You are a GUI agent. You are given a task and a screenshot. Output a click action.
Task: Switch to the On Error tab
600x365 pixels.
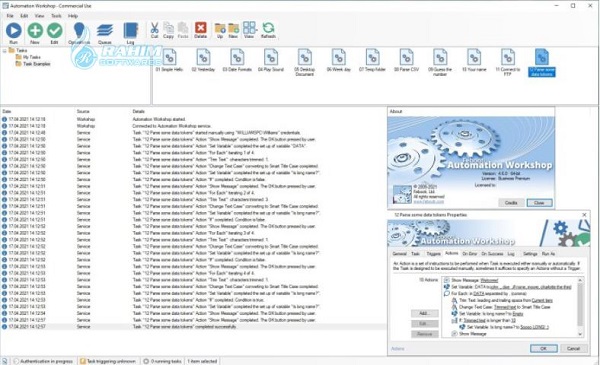[470, 254]
